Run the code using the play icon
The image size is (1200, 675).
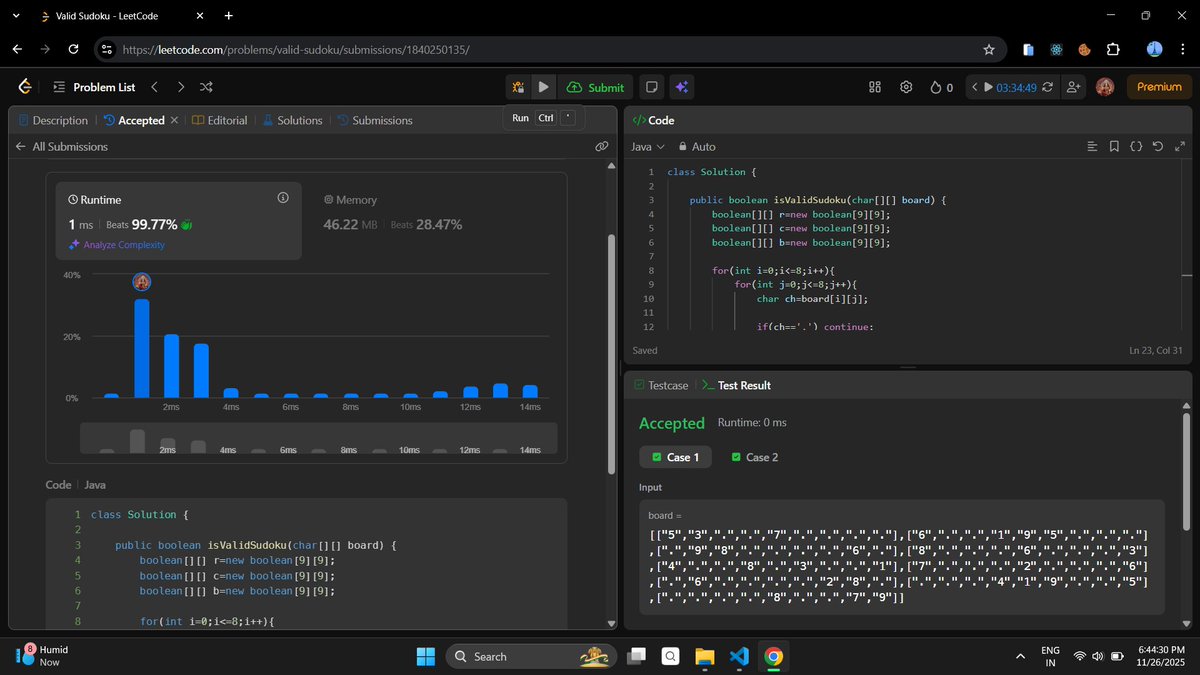[543, 87]
